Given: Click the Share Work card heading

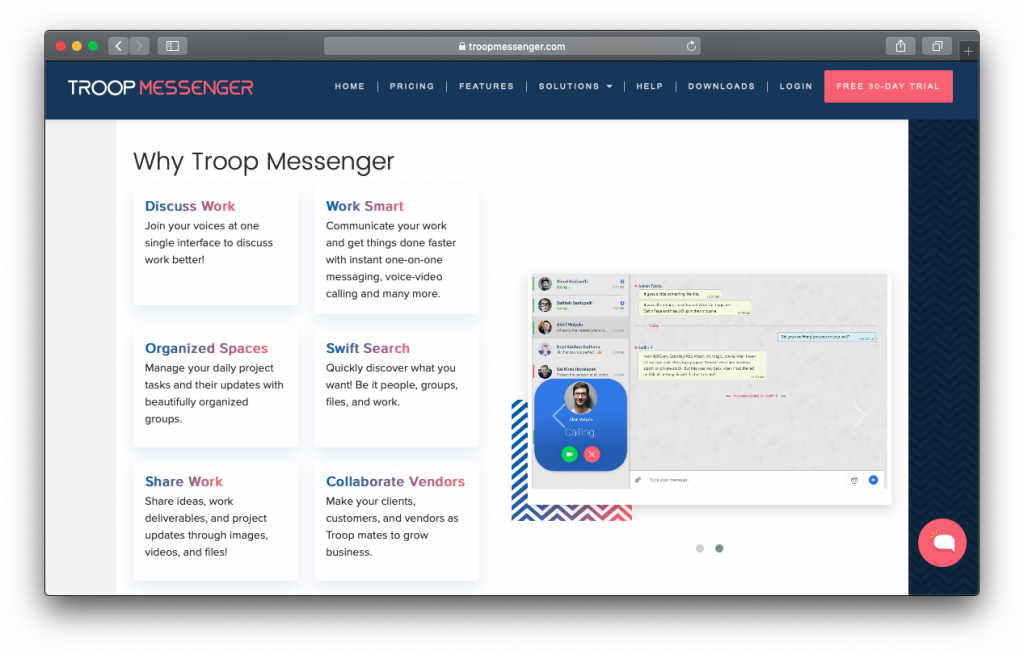Looking at the screenshot, I should tap(184, 482).
